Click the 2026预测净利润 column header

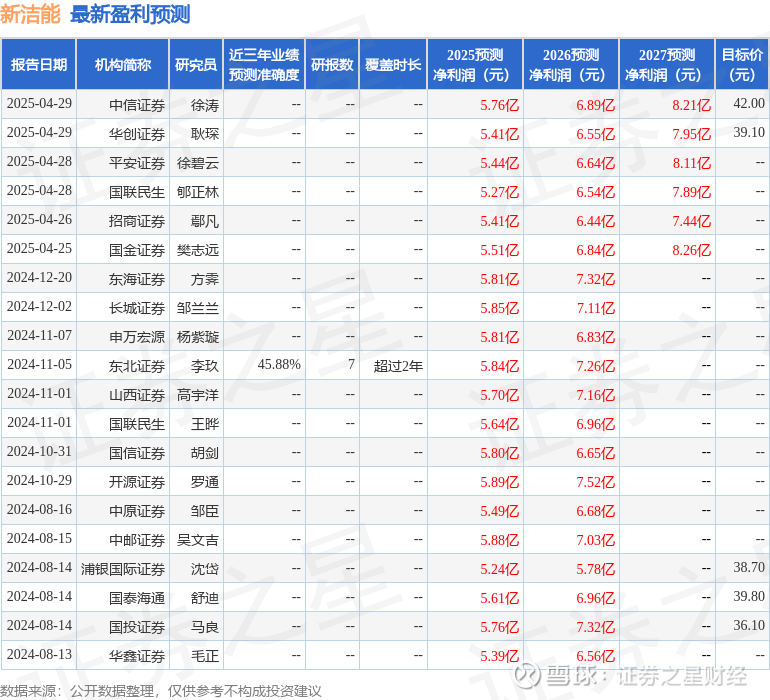(571, 64)
